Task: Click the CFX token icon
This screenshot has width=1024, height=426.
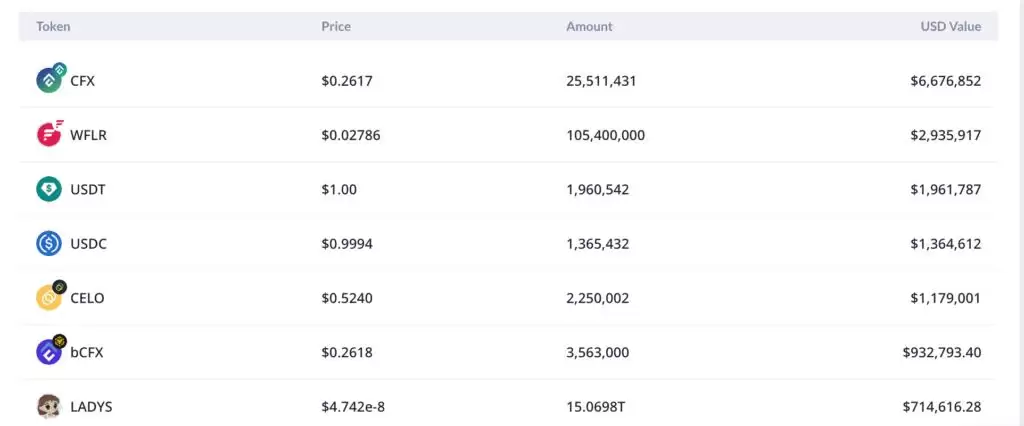Action: [50, 80]
